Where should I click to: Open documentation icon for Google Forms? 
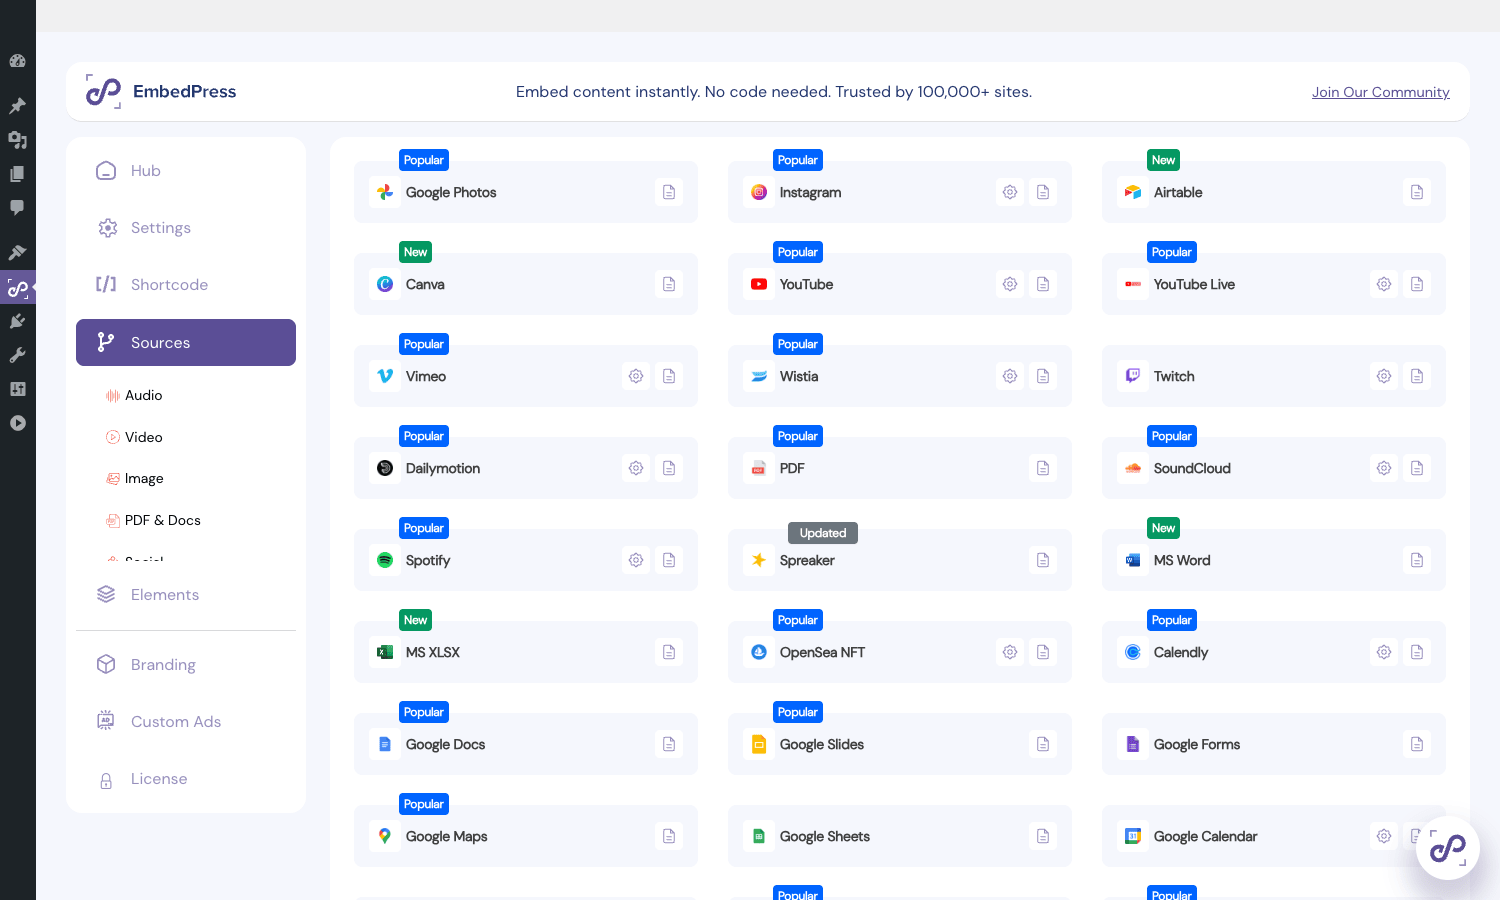click(x=1417, y=744)
